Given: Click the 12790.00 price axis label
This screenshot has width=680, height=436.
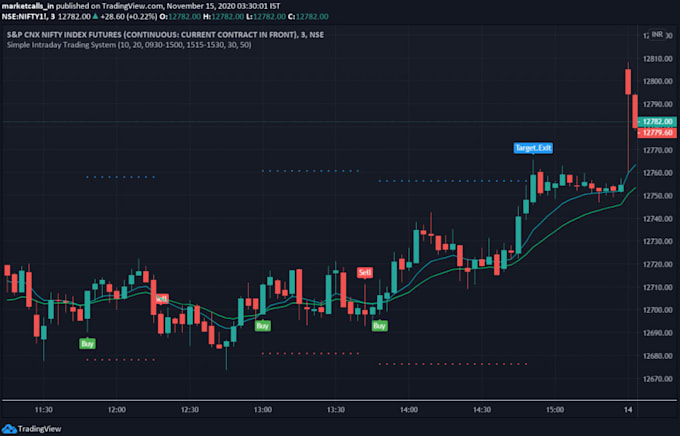Looking at the screenshot, I should coord(657,105).
